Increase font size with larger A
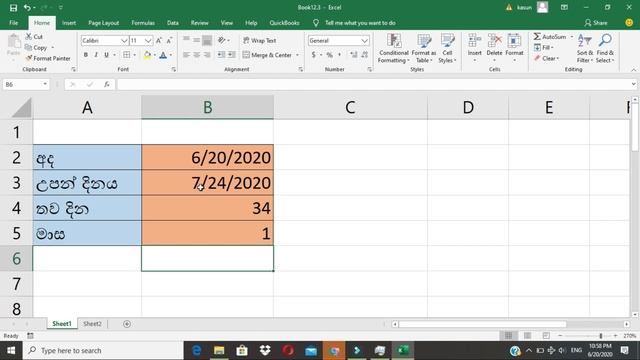This screenshot has width=640, height=360. pyautogui.click(x=159, y=40)
